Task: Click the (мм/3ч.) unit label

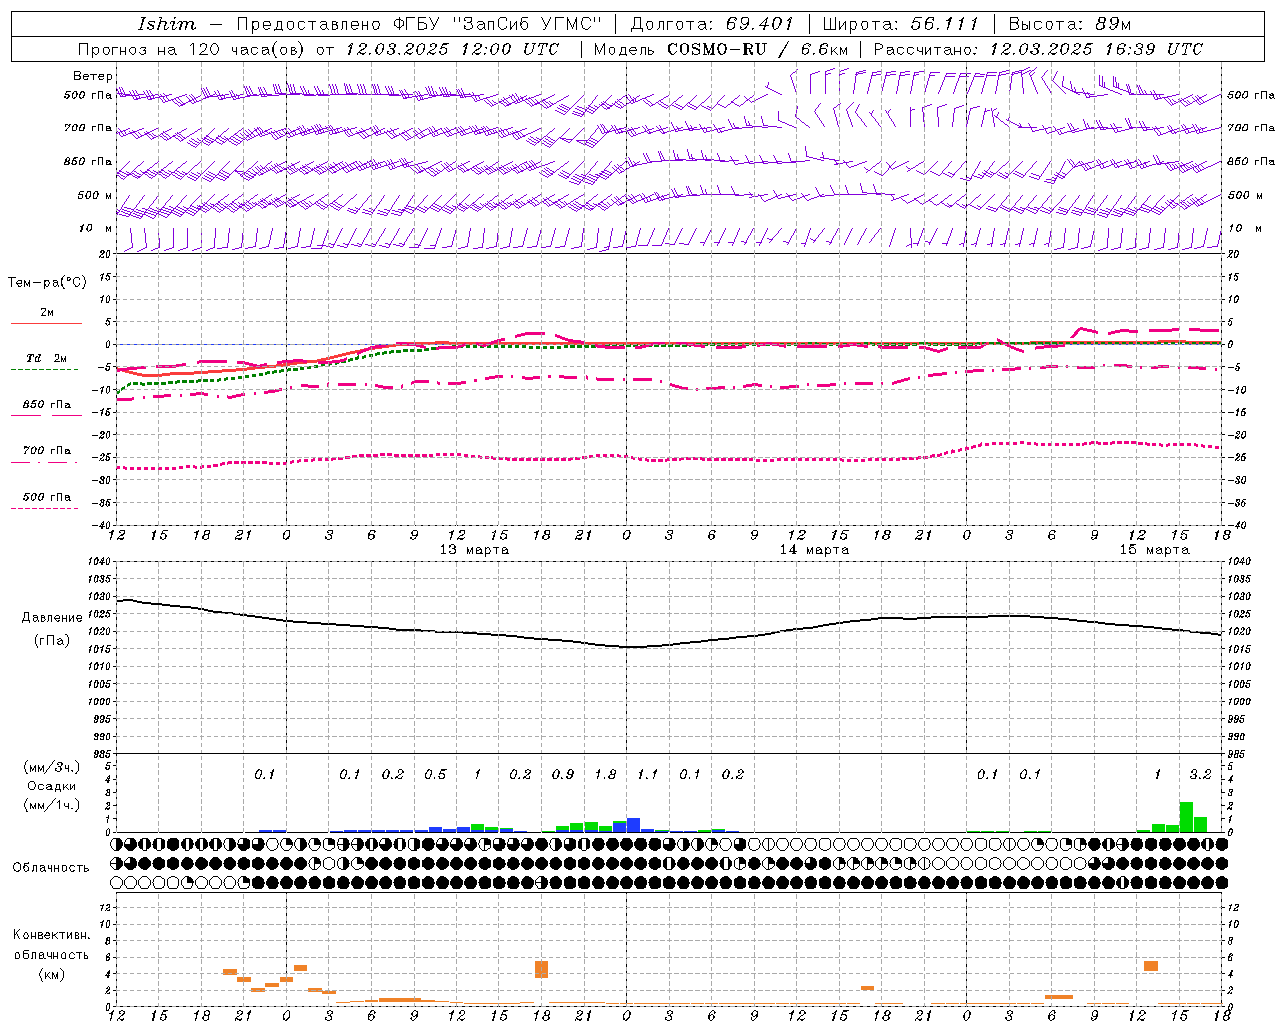Action: click(x=52, y=767)
